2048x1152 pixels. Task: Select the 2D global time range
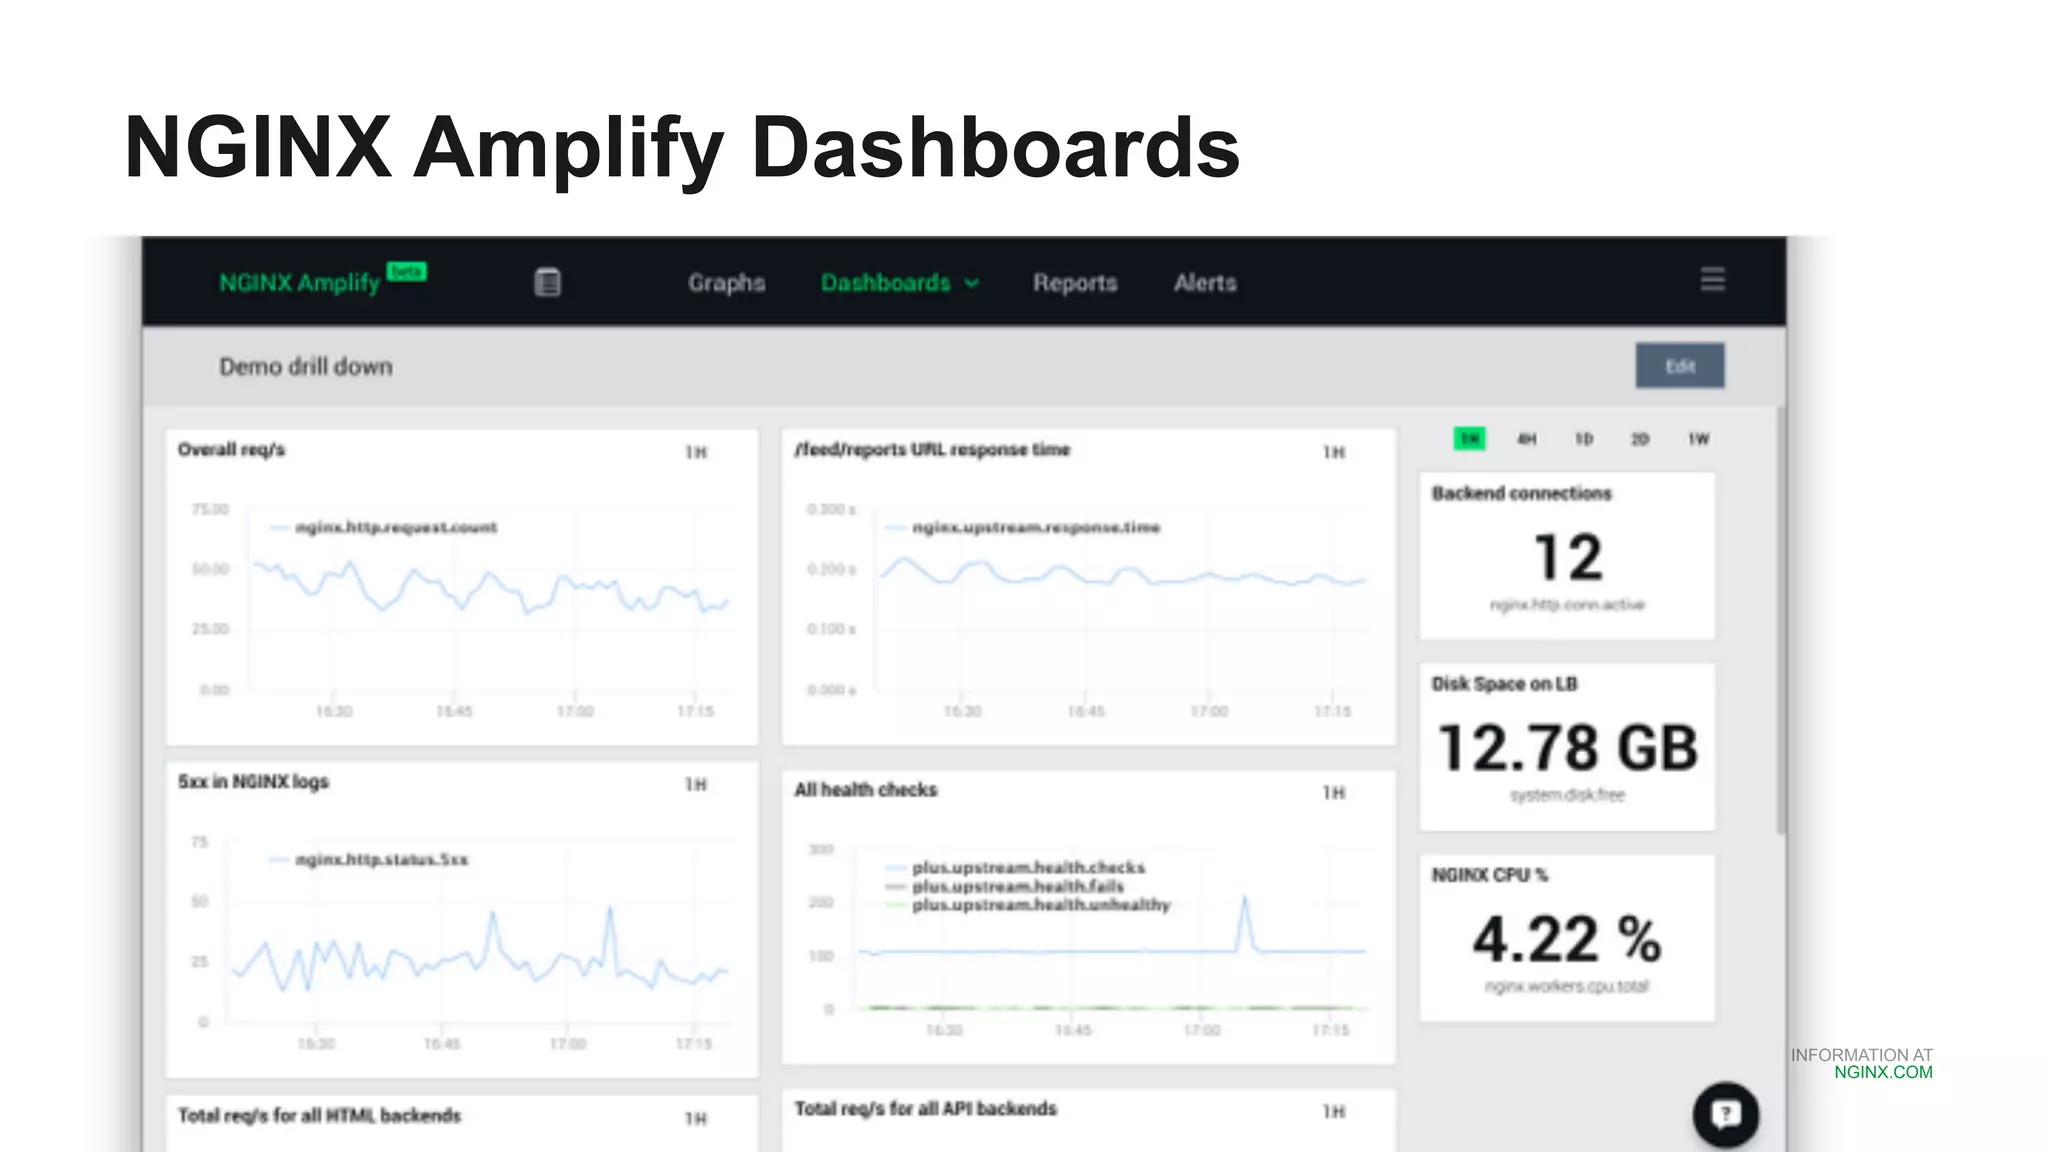pyautogui.click(x=1640, y=439)
